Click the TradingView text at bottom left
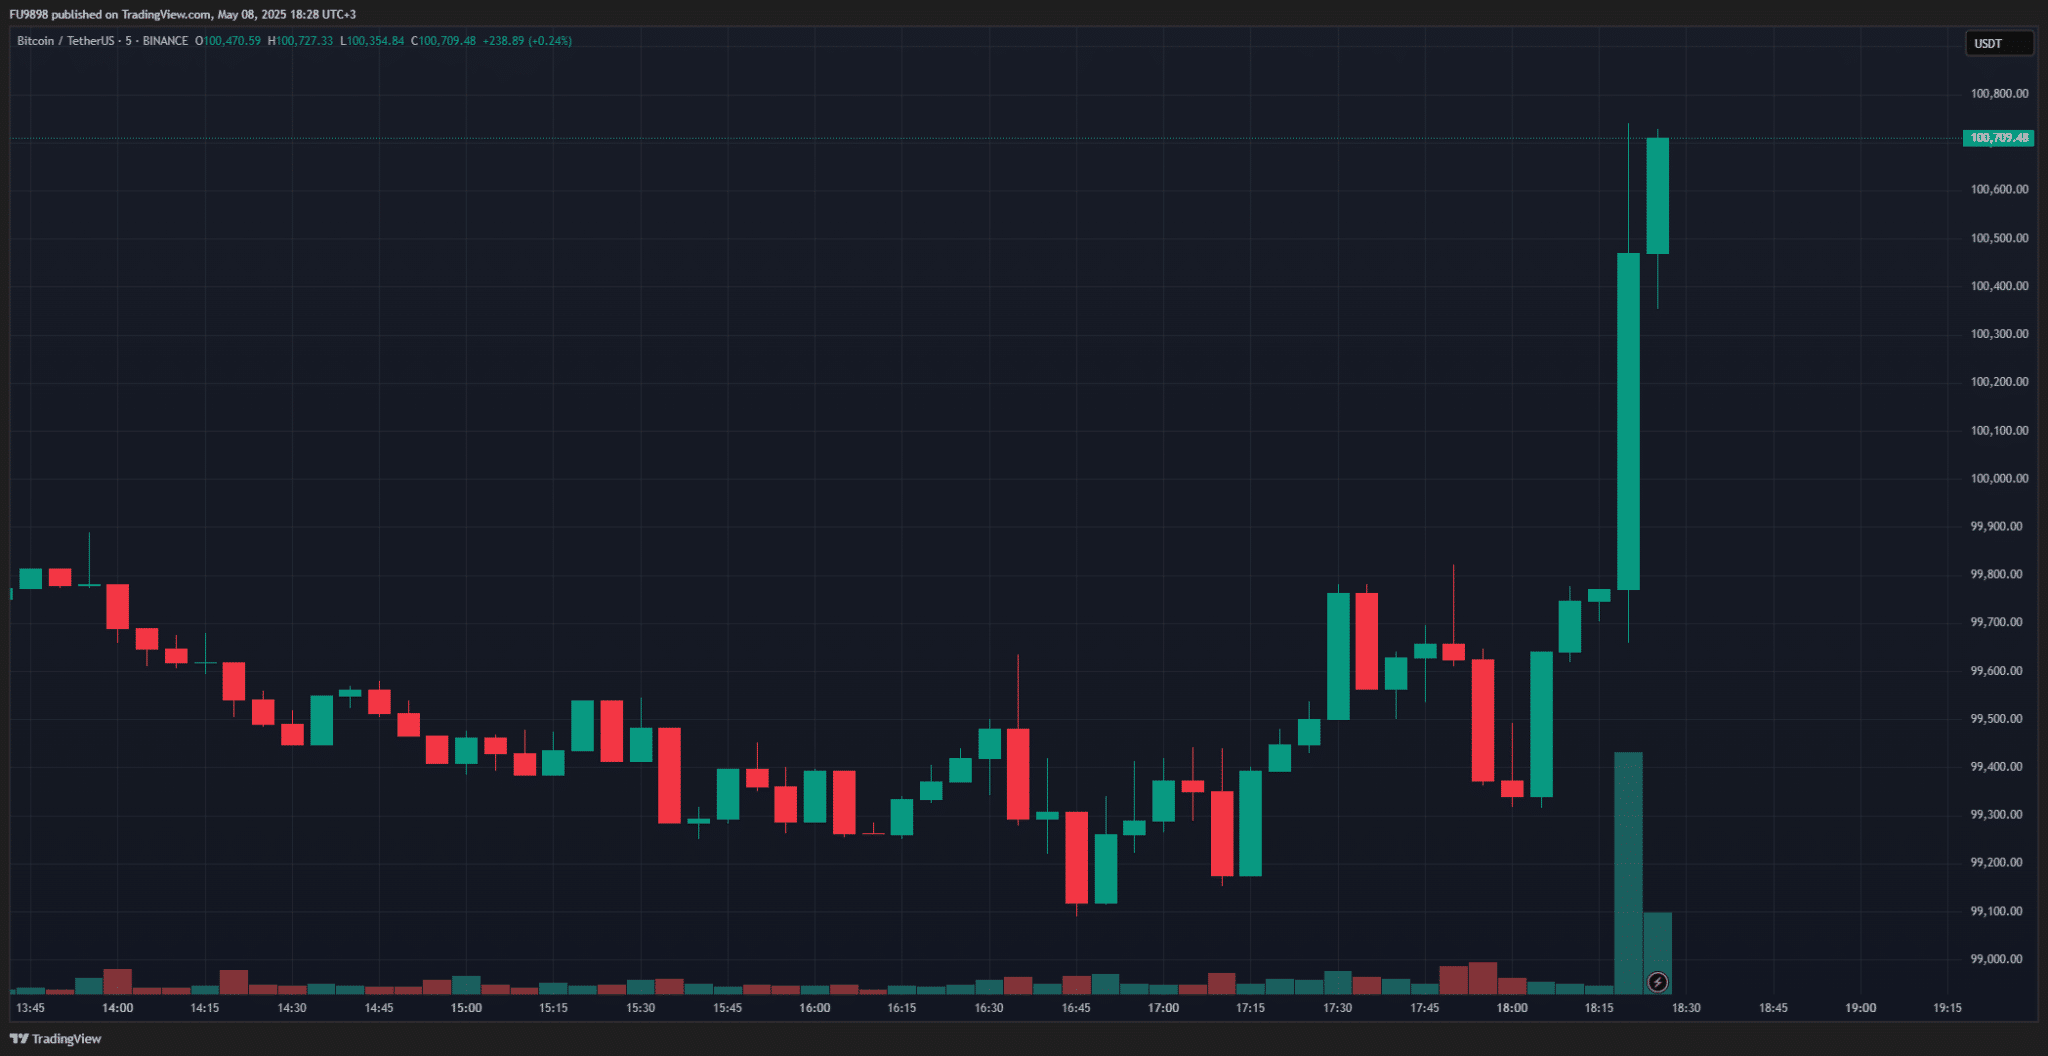Viewport: 2048px width, 1056px height. click(67, 1039)
